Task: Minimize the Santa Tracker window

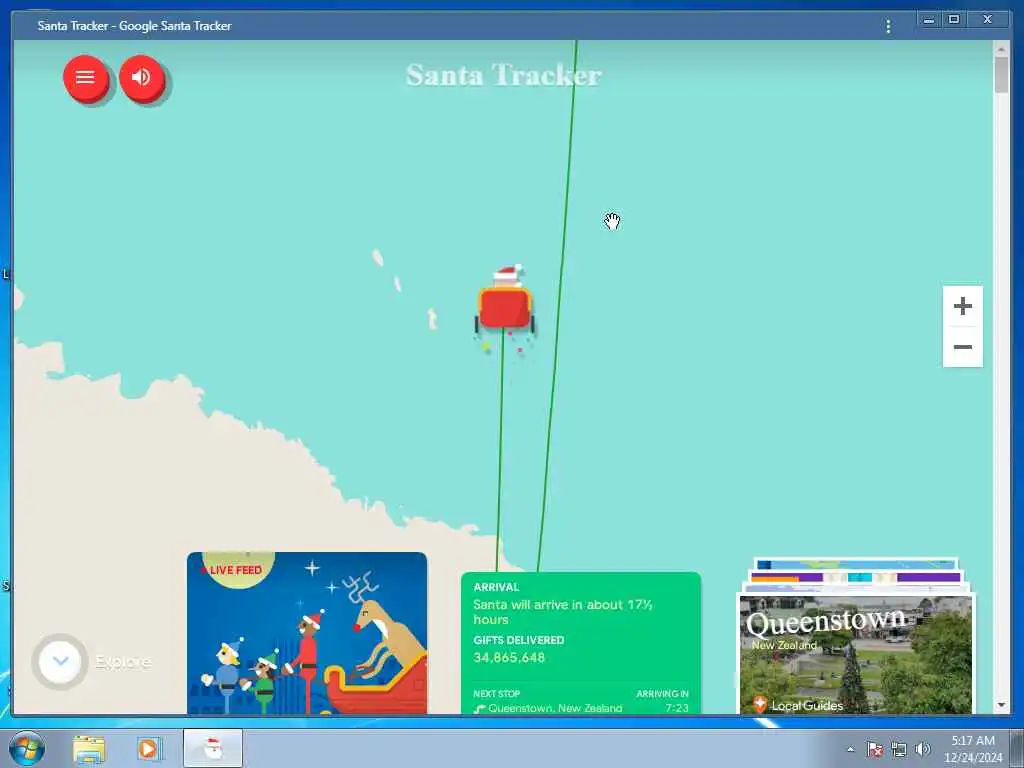Action: click(x=929, y=20)
